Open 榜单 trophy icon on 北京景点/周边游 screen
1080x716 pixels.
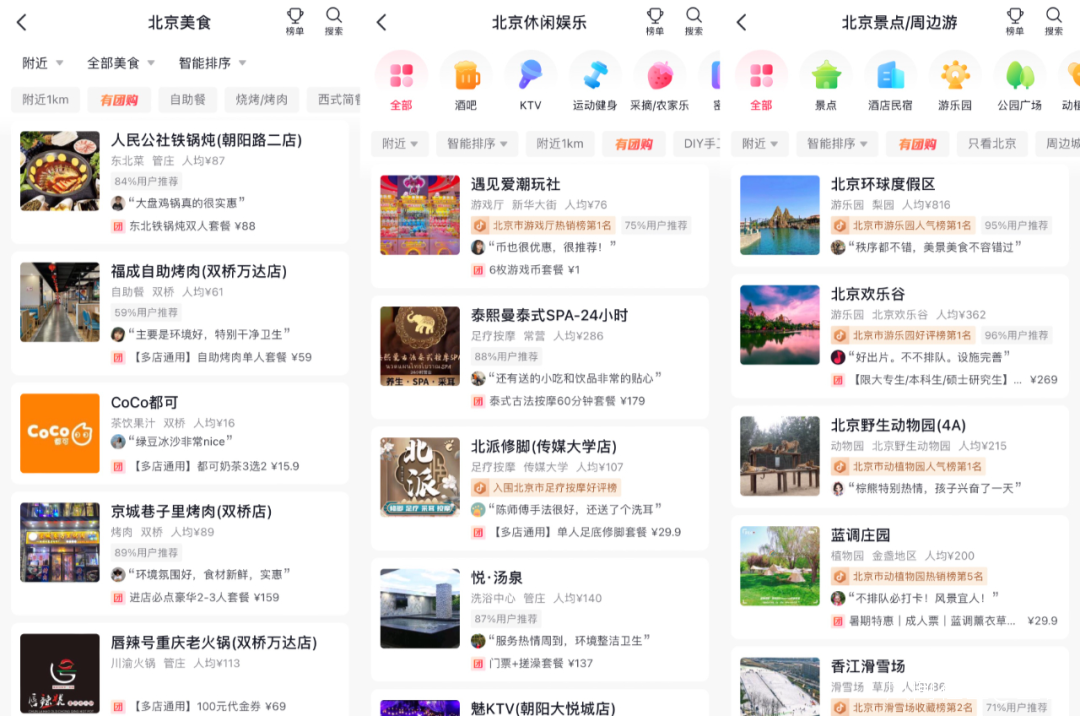point(1015,21)
